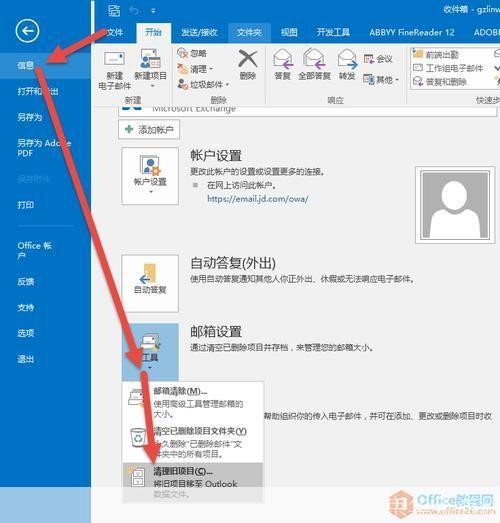The image size is (500, 523).
Task: Choose 邮箱清除(M) from the menu
Action: coord(193,402)
